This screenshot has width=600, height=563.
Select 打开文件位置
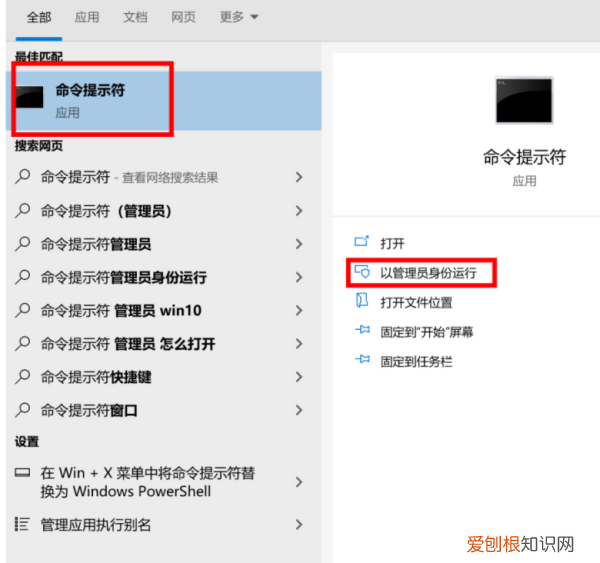point(416,302)
